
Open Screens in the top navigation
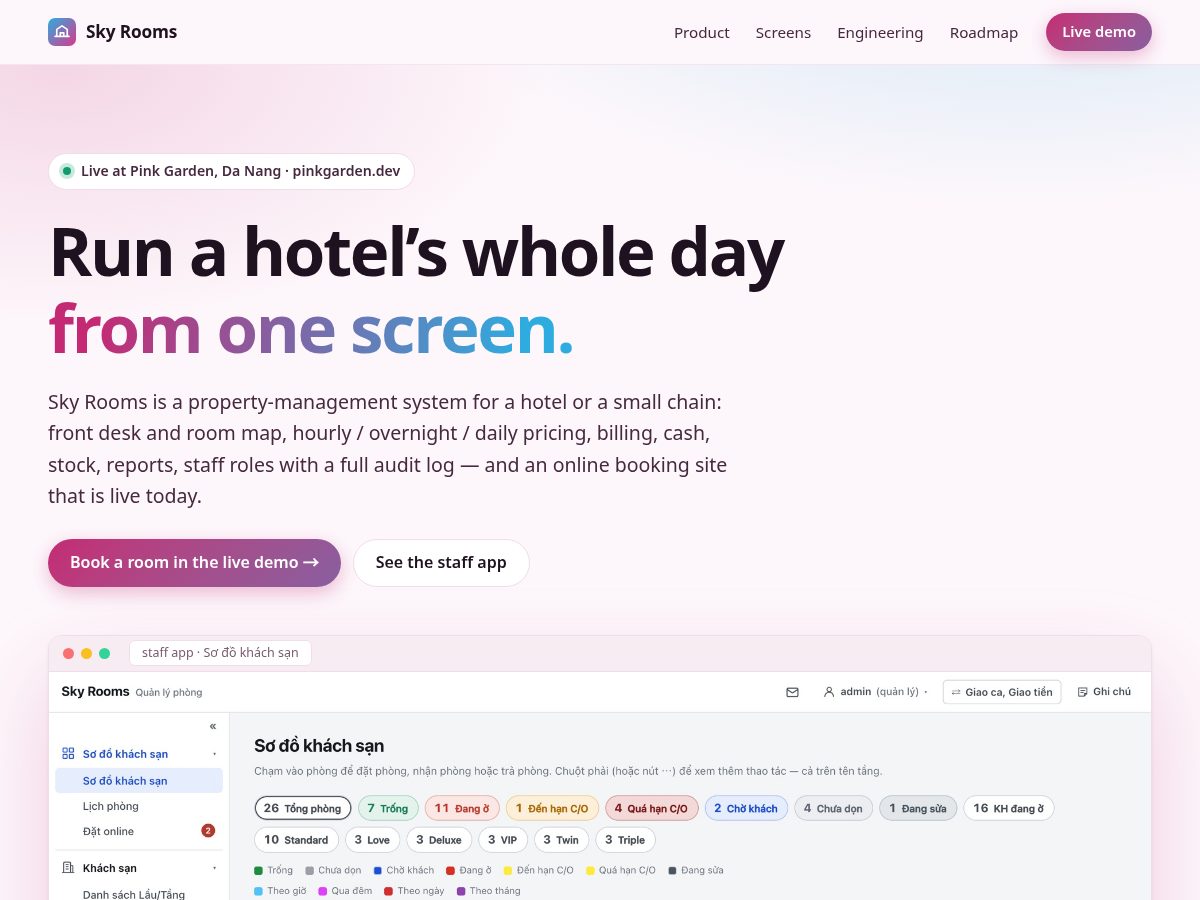(x=783, y=32)
